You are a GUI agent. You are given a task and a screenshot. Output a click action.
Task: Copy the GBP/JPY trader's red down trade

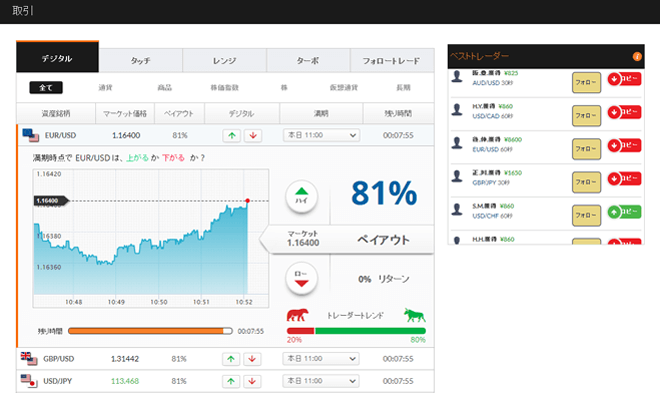pos(624,179)
